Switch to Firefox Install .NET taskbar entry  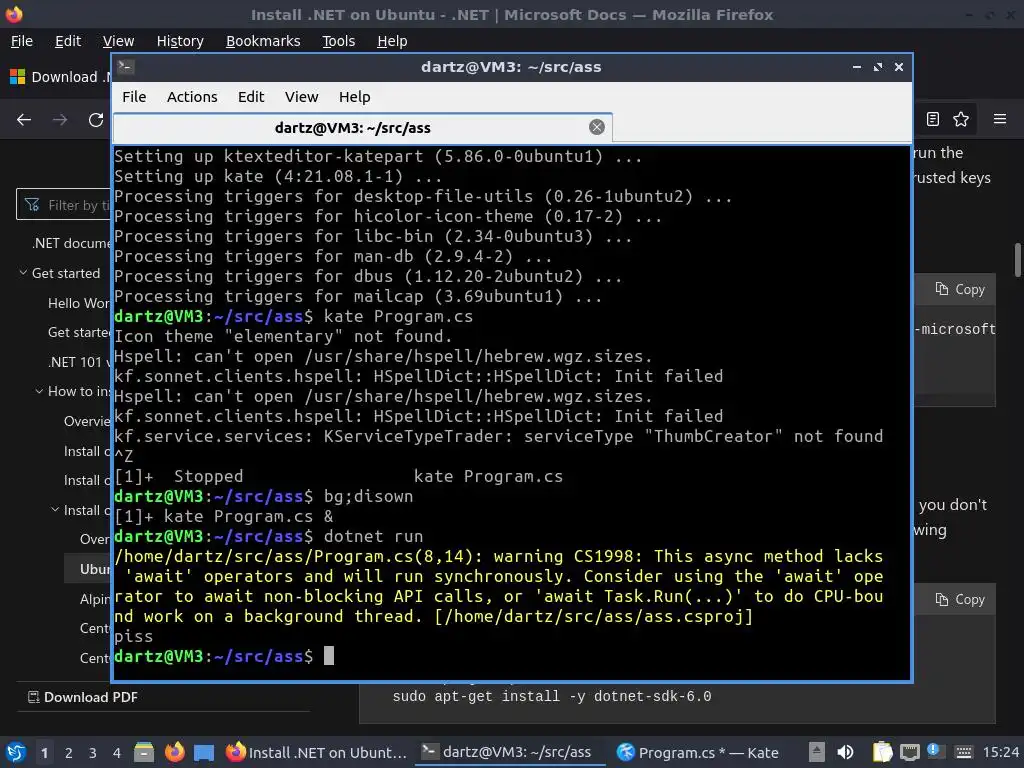(316, 752)
